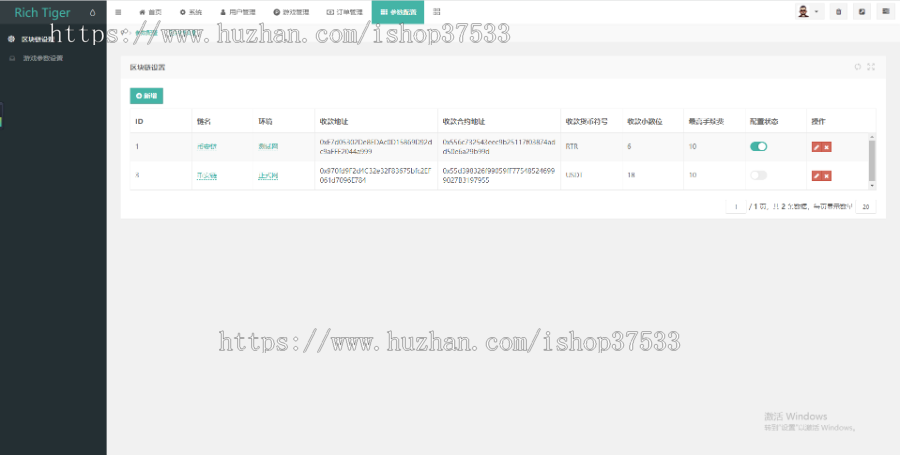Click the alias link in the USDT row
The height and width of the screenshot is (455, 900).
coord(207,176)
